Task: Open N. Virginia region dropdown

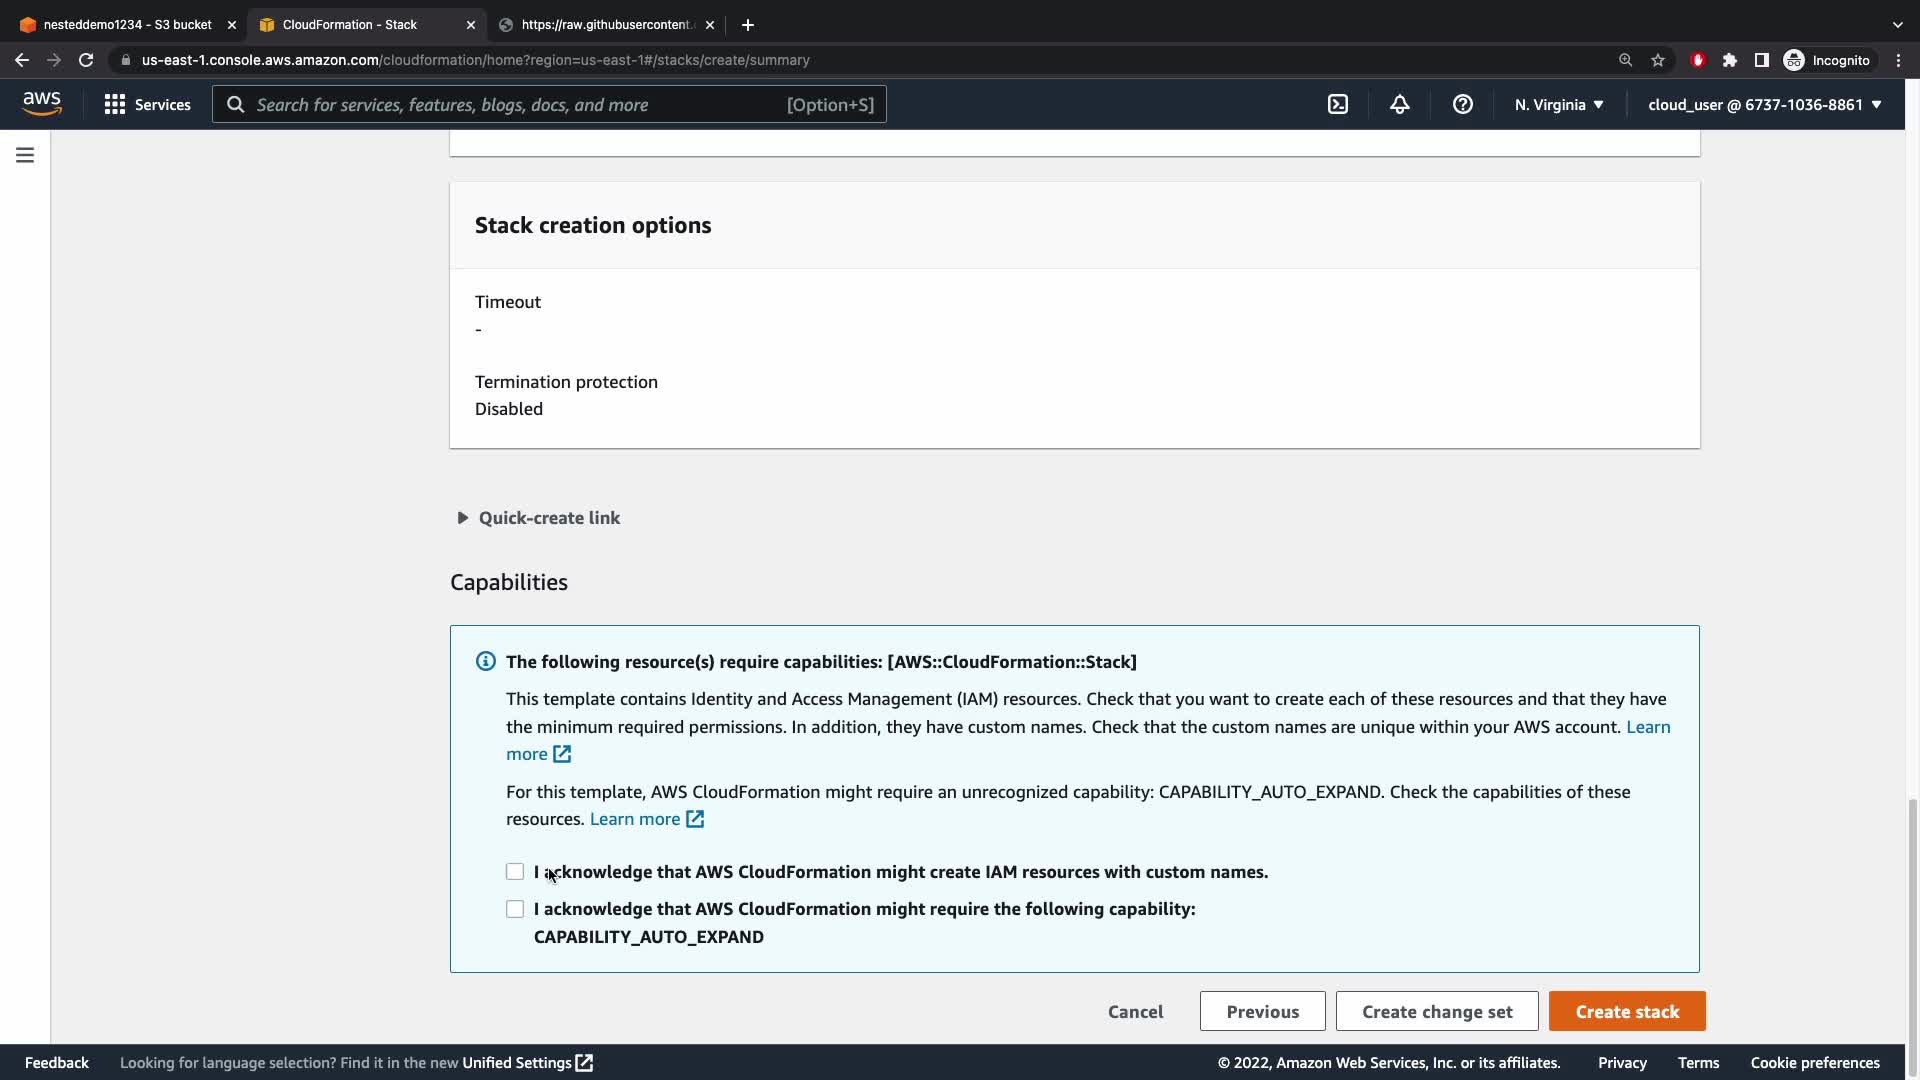Action: pos(1559,105)
